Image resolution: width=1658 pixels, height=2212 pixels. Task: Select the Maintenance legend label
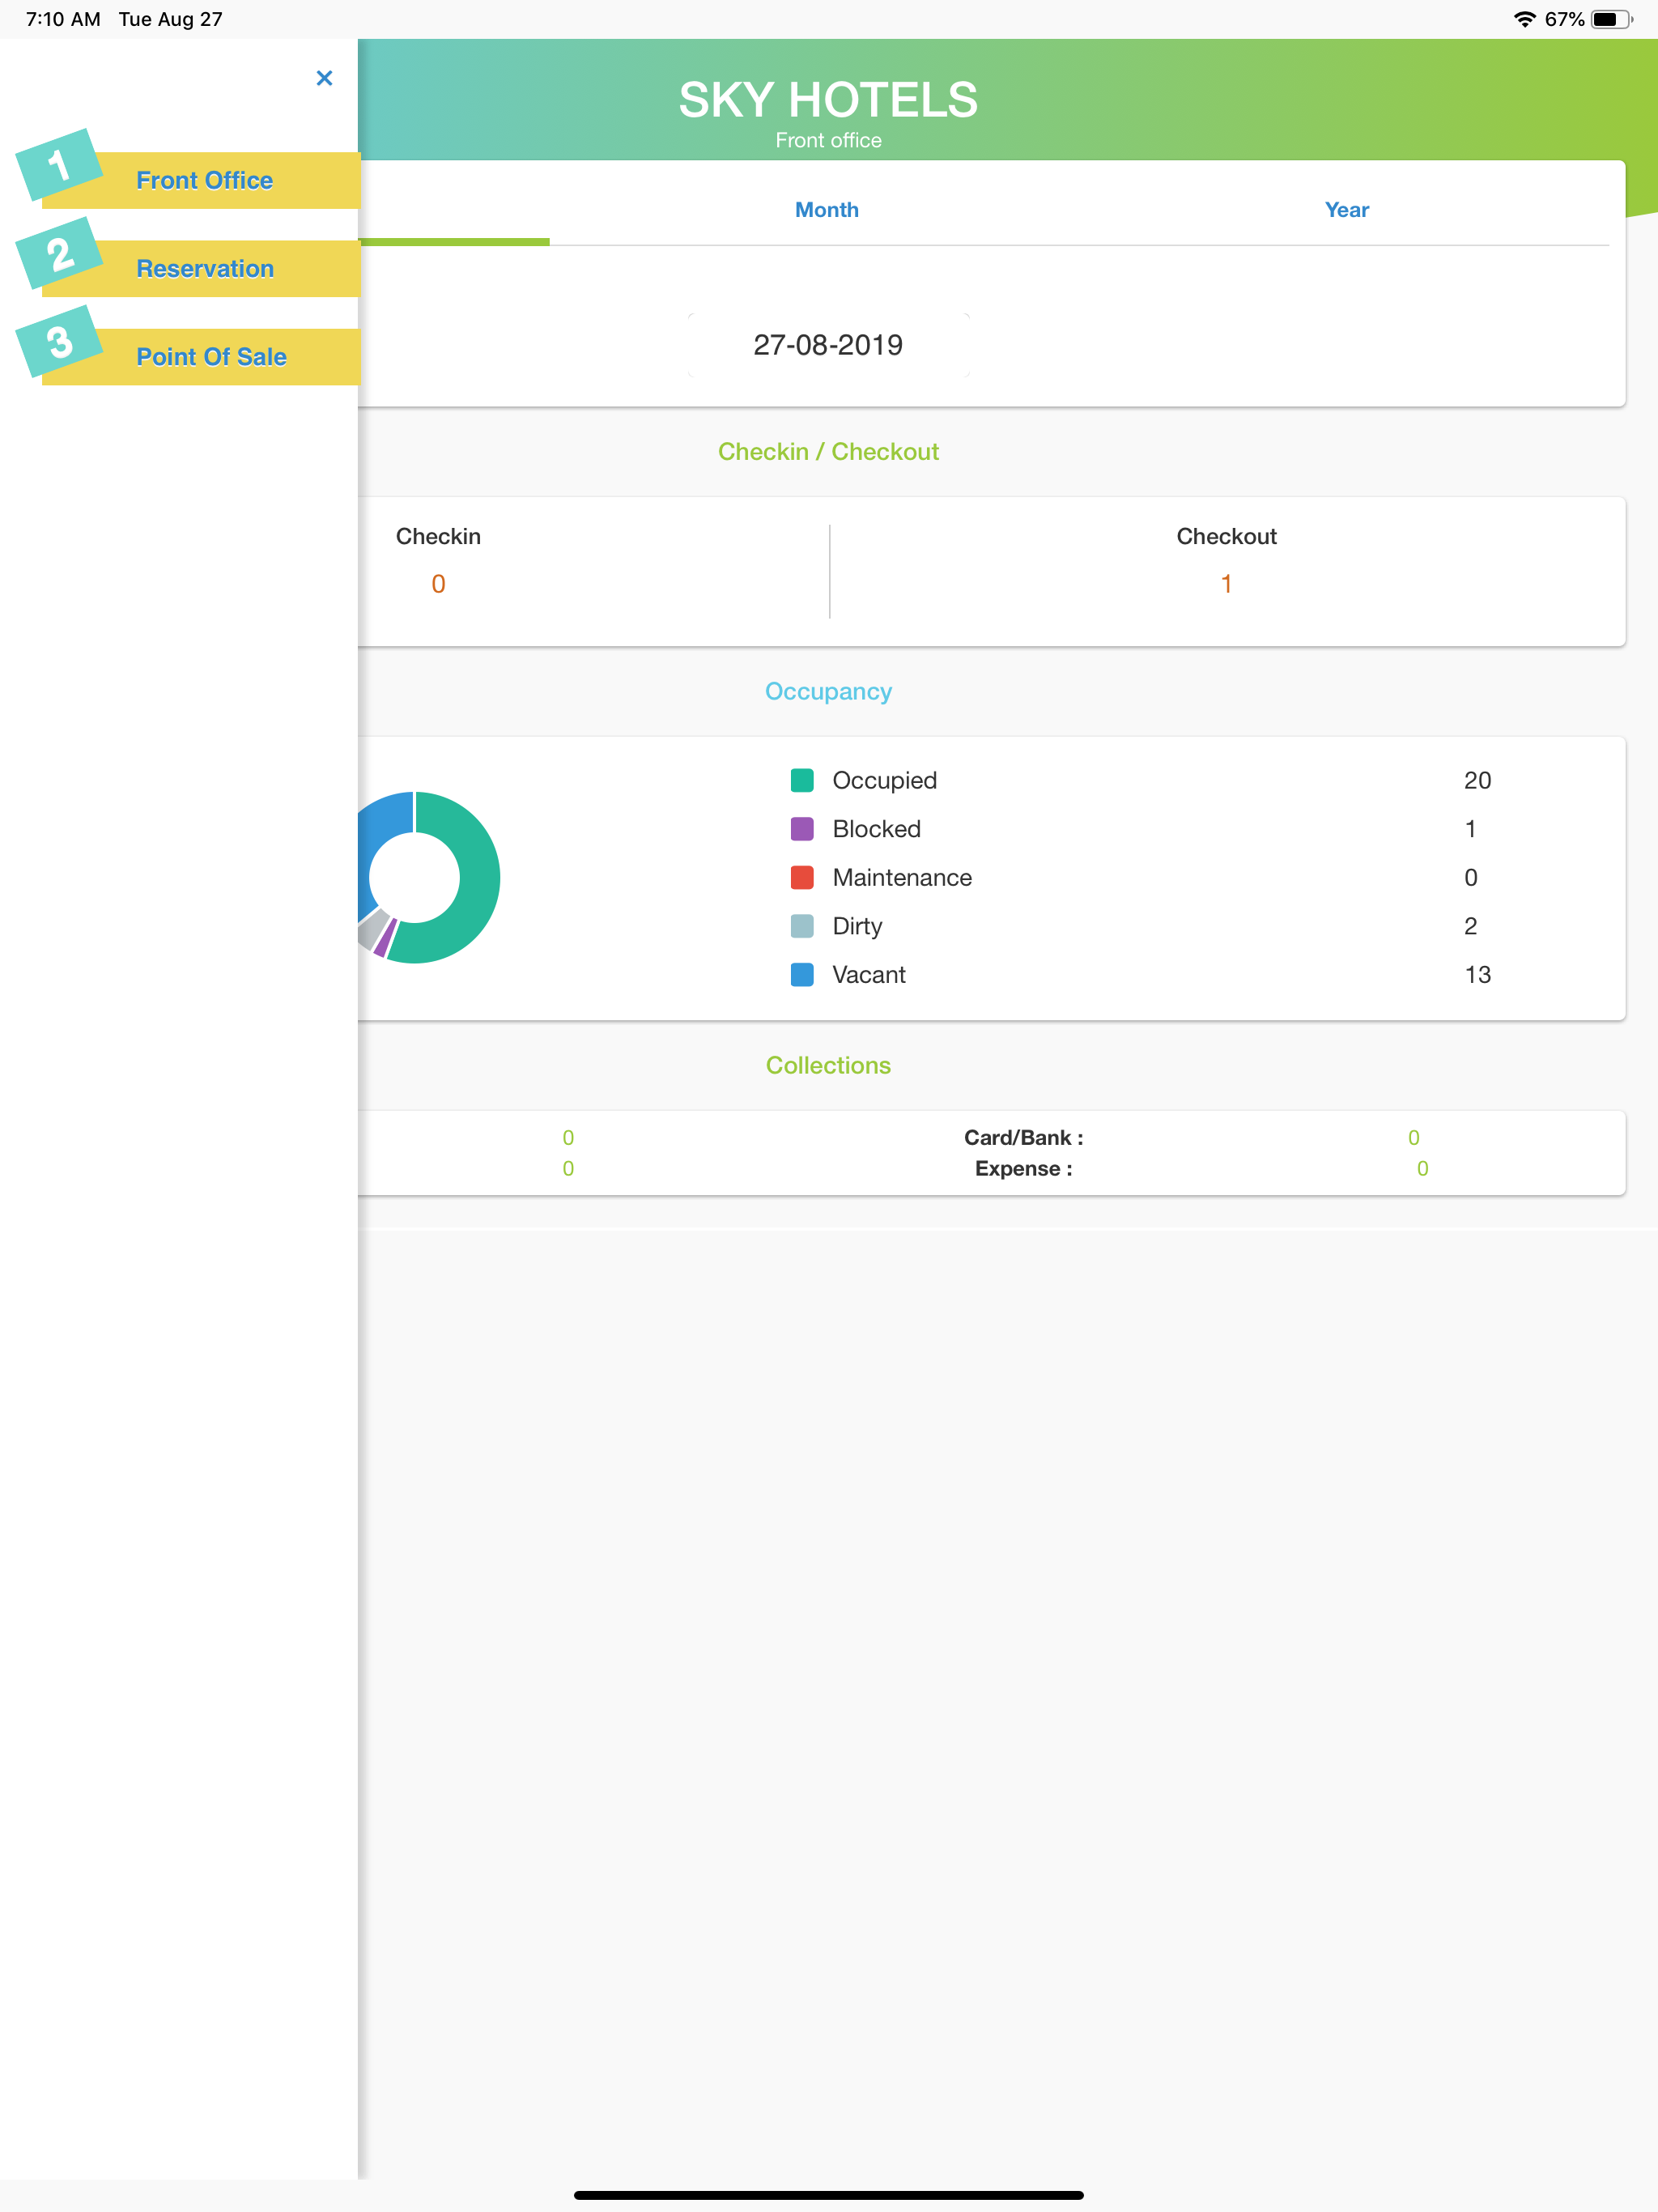click(902, 877)
